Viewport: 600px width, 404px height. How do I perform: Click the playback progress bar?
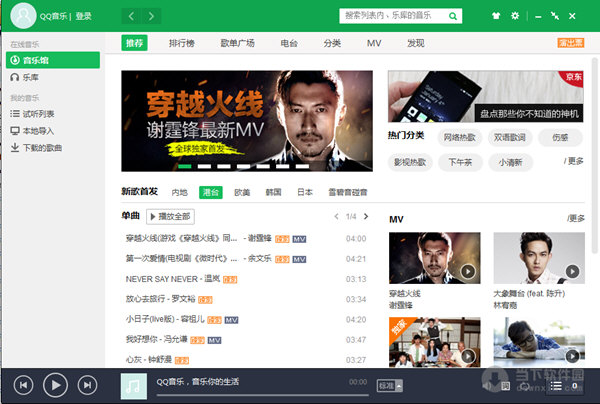(x=262, y=395)
